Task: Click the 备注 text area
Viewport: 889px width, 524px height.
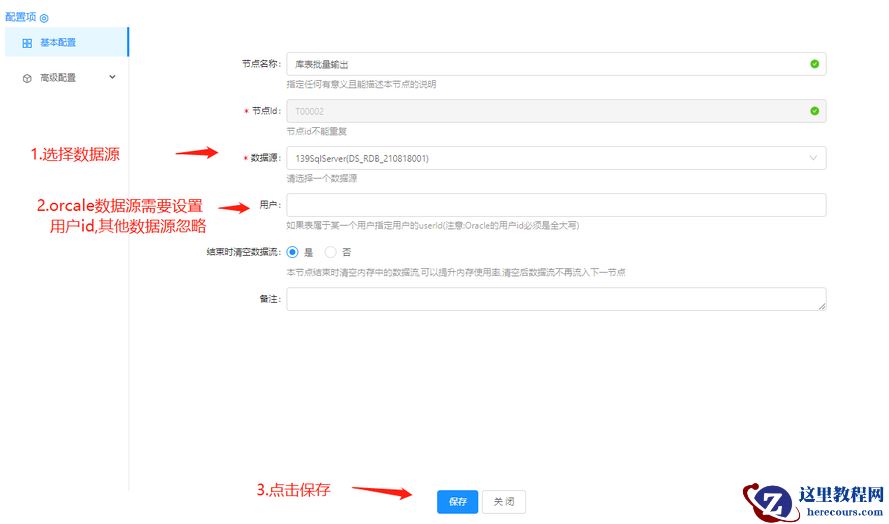Action: (556, 299)
